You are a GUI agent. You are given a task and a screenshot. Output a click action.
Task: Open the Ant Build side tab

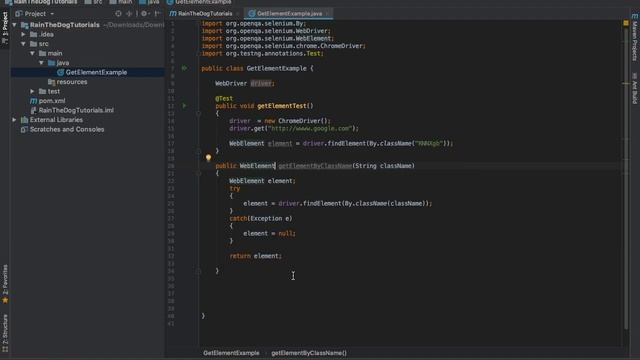tap(635, 89)
